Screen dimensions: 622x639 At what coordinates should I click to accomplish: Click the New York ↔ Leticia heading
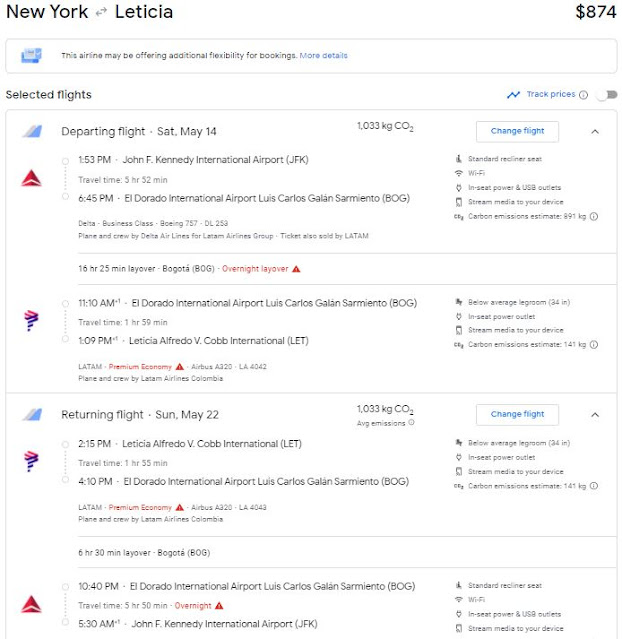(x=90, y=11)
